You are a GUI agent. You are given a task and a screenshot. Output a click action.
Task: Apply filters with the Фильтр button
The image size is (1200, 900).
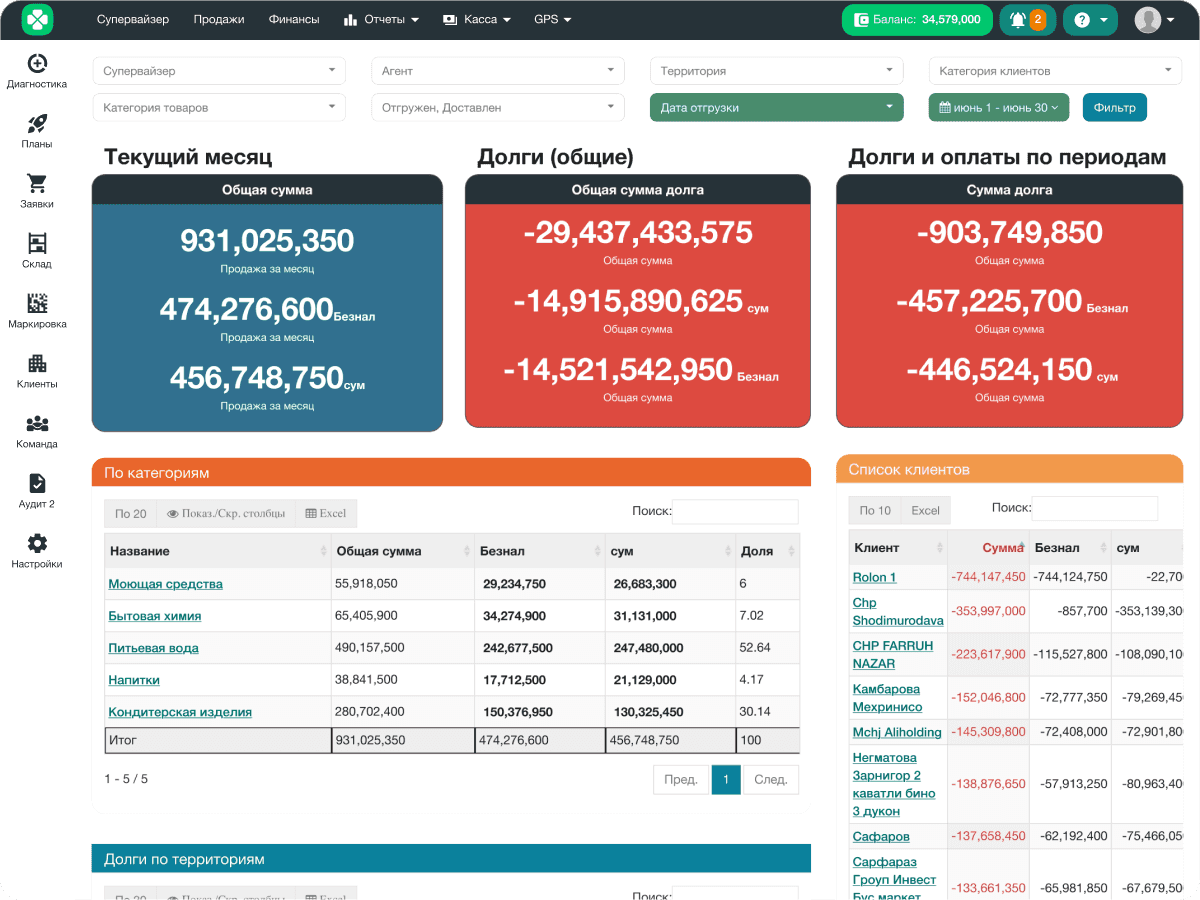tap(1115, 107)
